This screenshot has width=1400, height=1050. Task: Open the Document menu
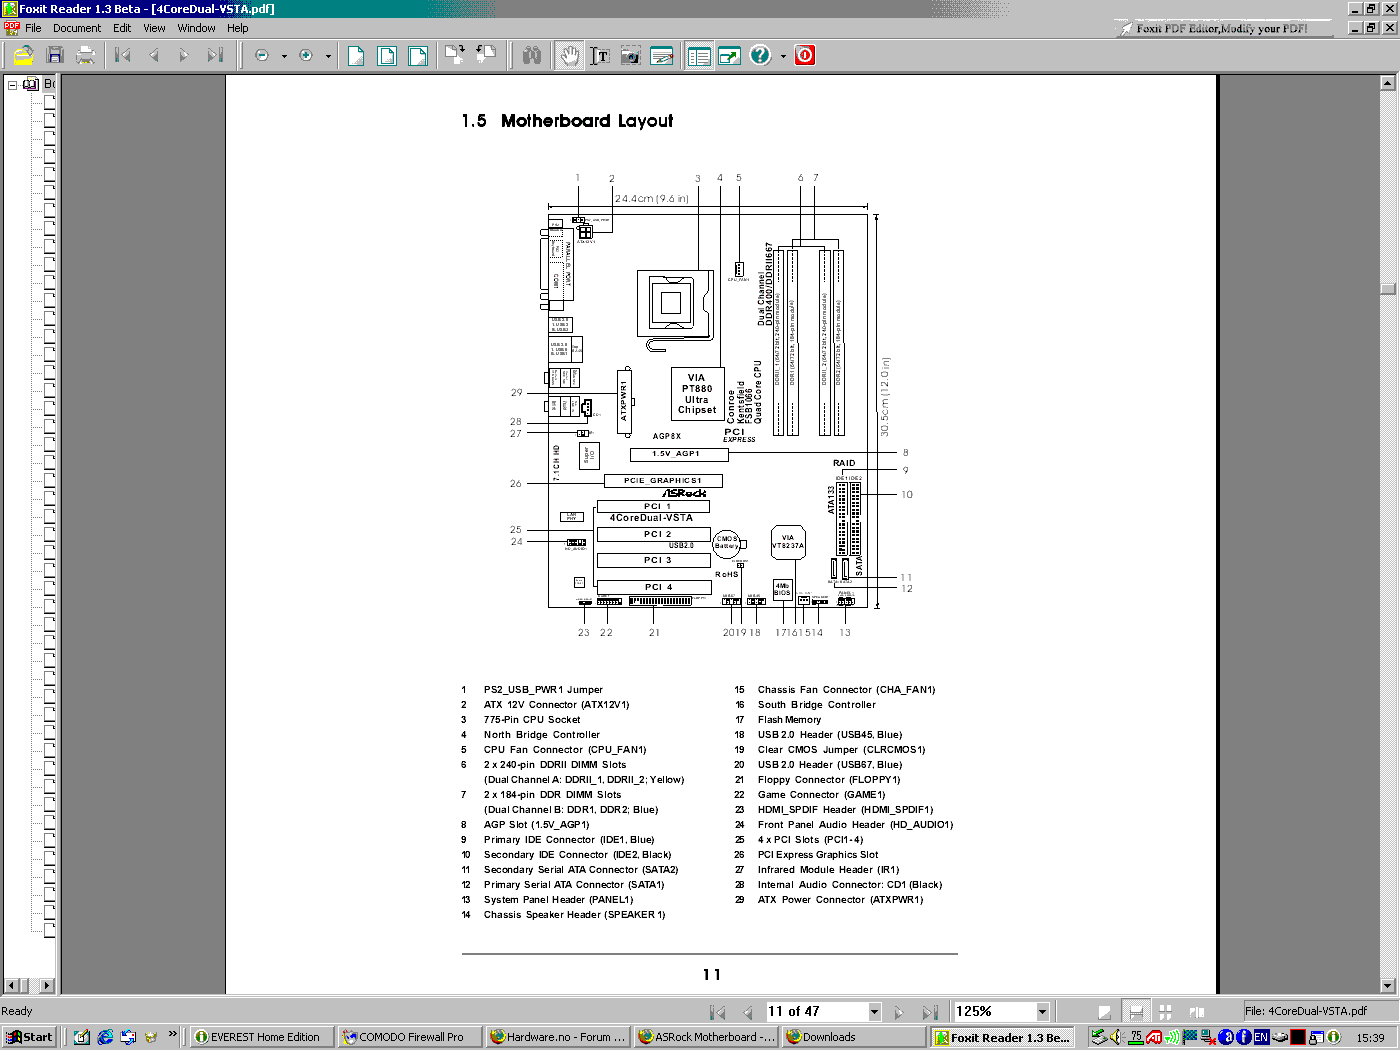click(77, 28)
